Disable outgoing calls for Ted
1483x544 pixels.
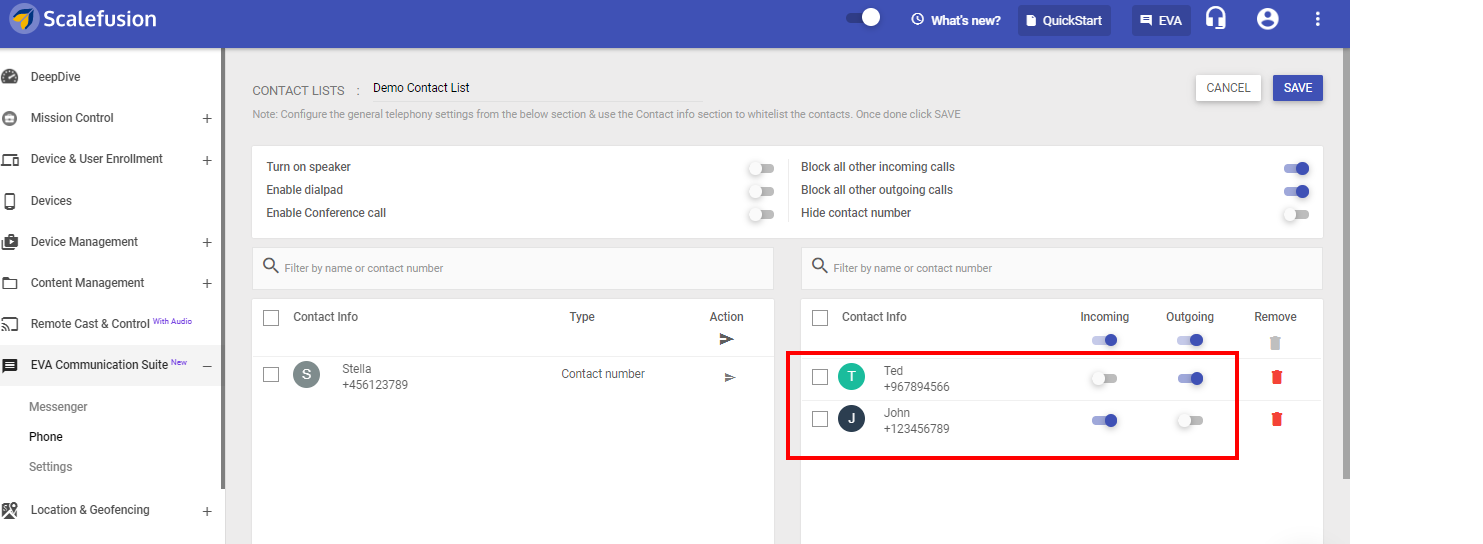1190,379
